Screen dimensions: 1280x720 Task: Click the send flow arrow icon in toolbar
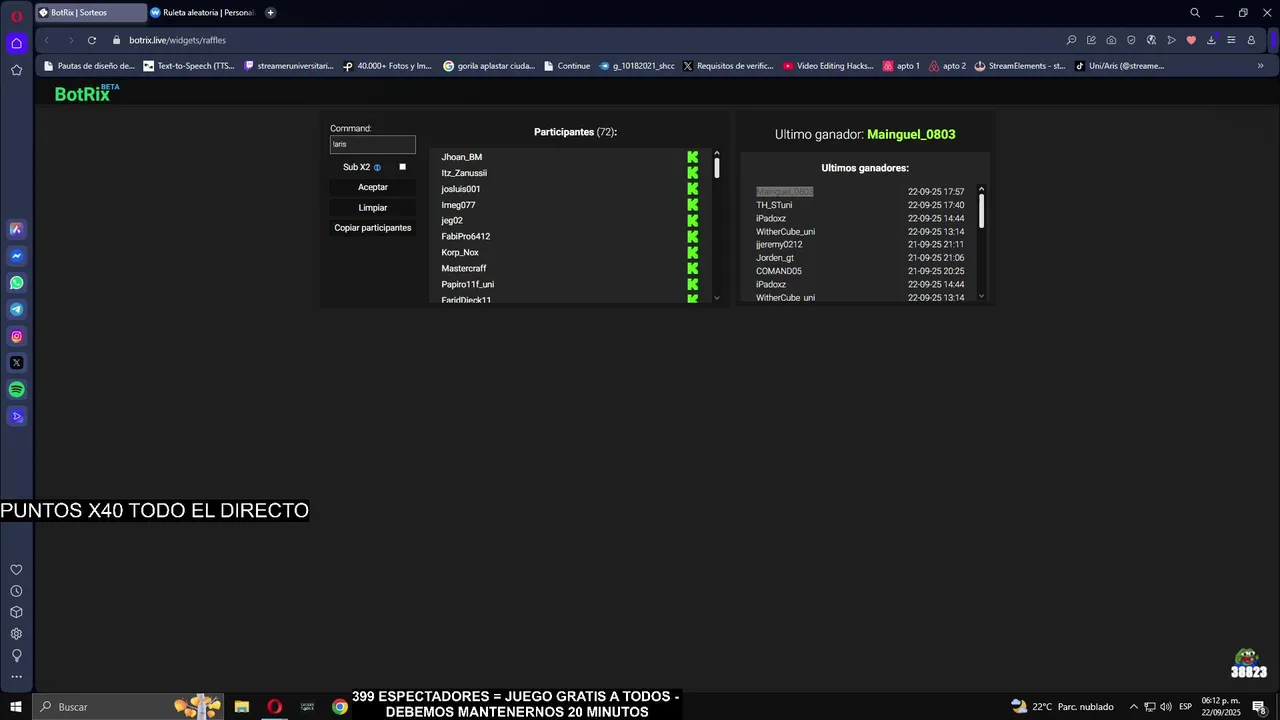1171,40
